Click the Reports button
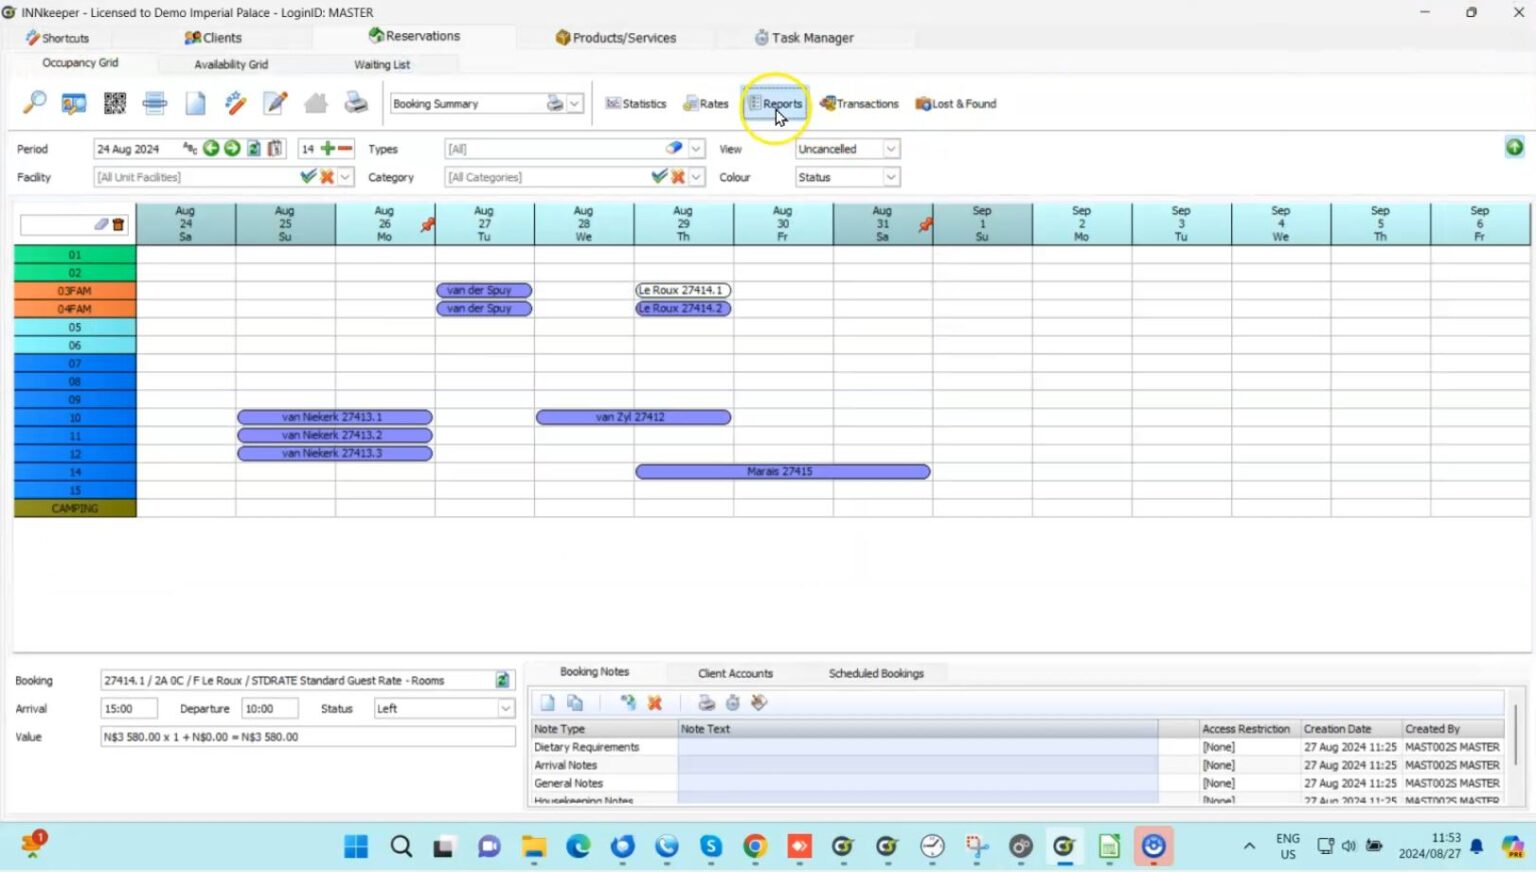Screen dimensions: 1536x872 point(776,103)
